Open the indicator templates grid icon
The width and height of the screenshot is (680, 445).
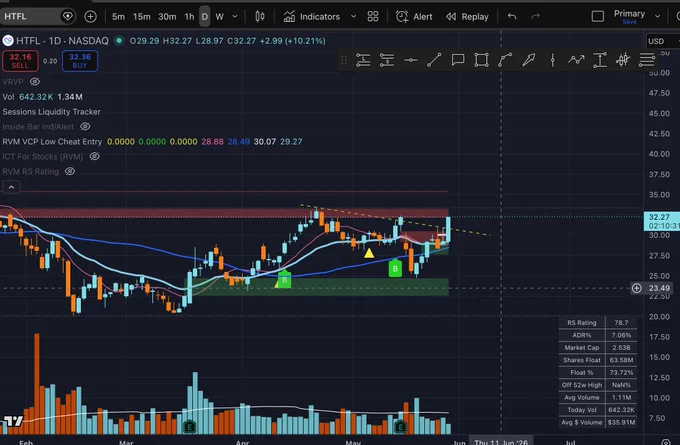(373, 16)
